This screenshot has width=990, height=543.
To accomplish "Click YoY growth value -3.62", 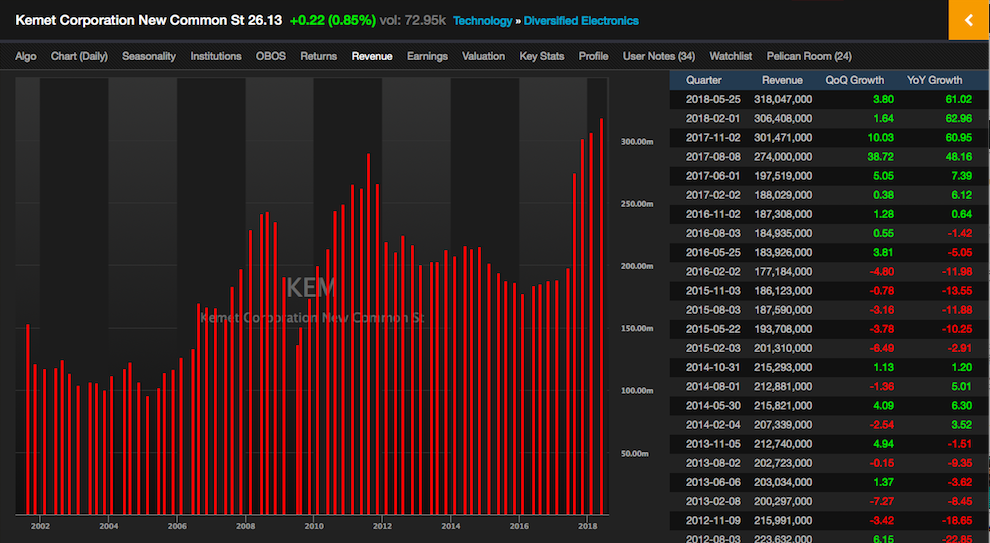I will click(960, 482).
